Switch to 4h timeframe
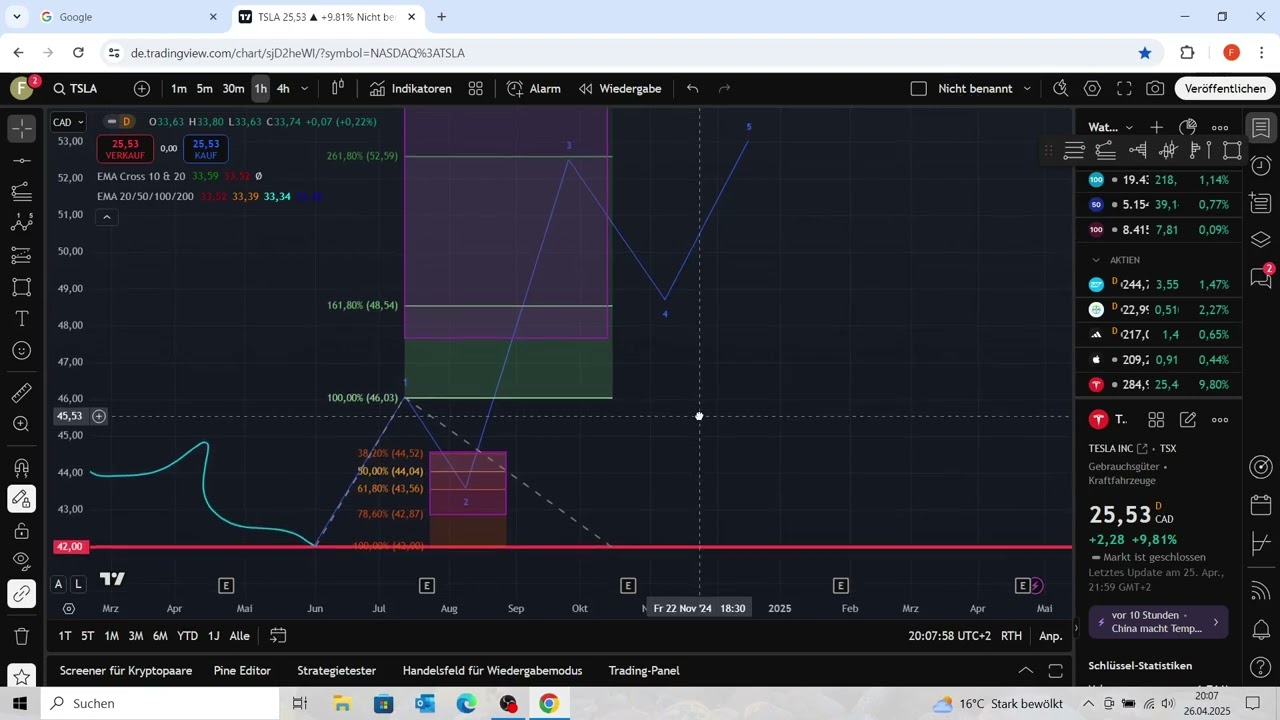 [x=283, y=89]
